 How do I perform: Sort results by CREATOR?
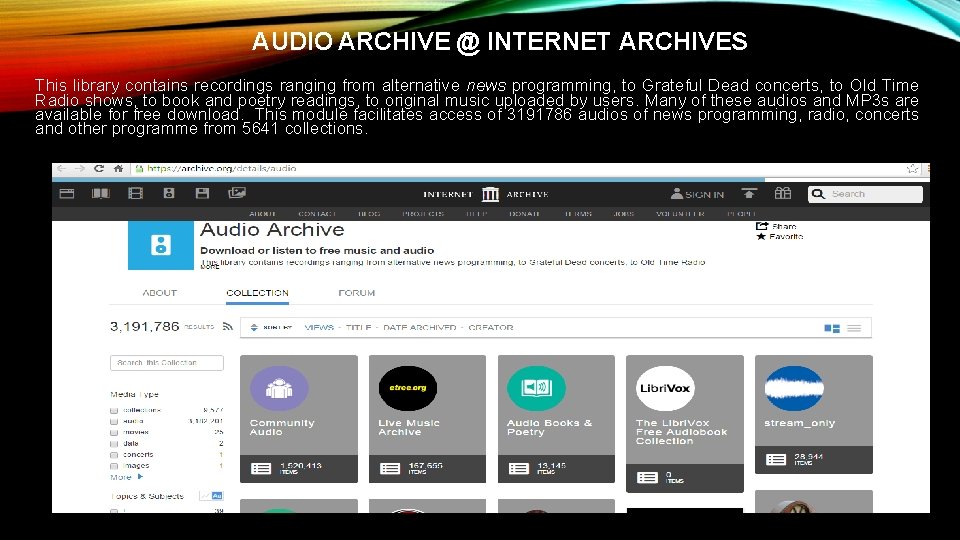(x=490, y=328)
